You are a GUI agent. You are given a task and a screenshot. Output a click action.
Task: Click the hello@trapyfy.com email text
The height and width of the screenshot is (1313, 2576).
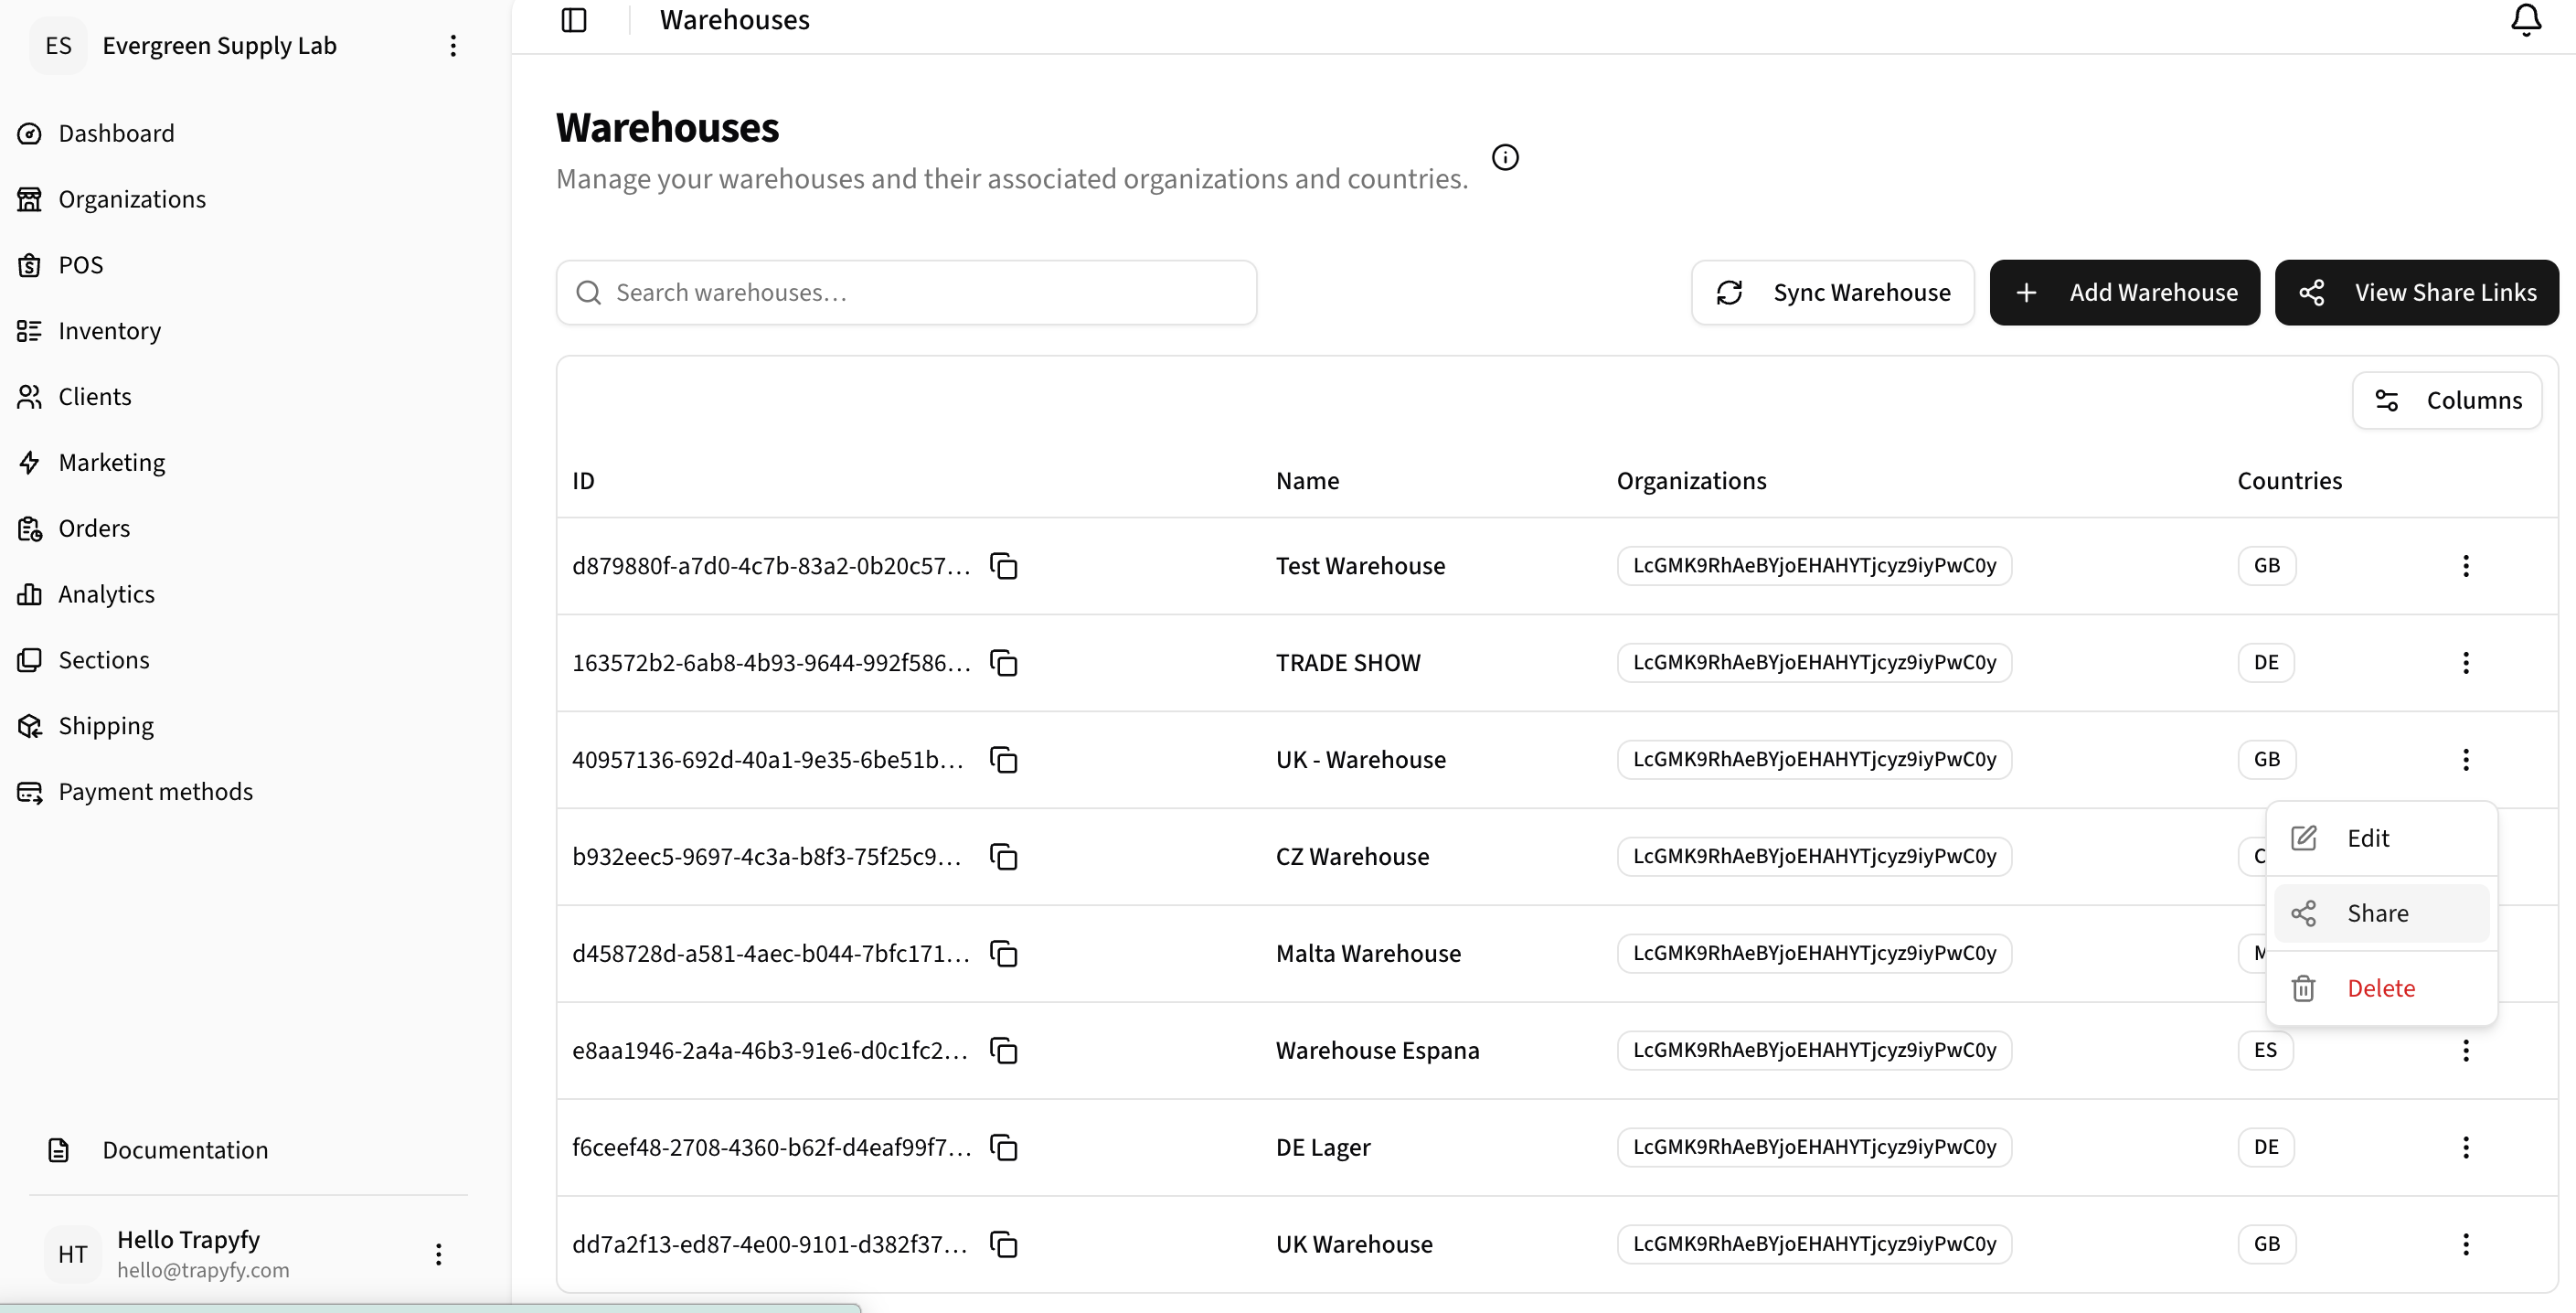[203, 1270]
